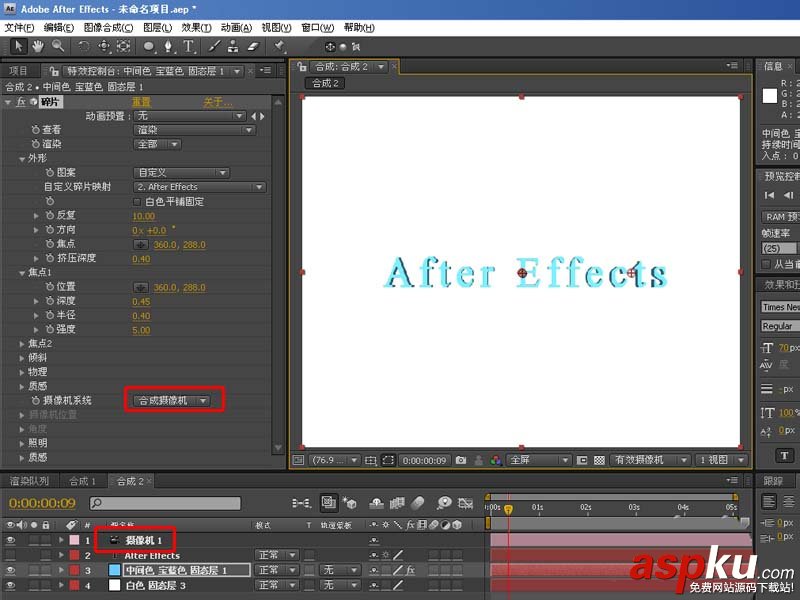Enable the 白色平铺固定 checkbox

[x=137, y=202]
